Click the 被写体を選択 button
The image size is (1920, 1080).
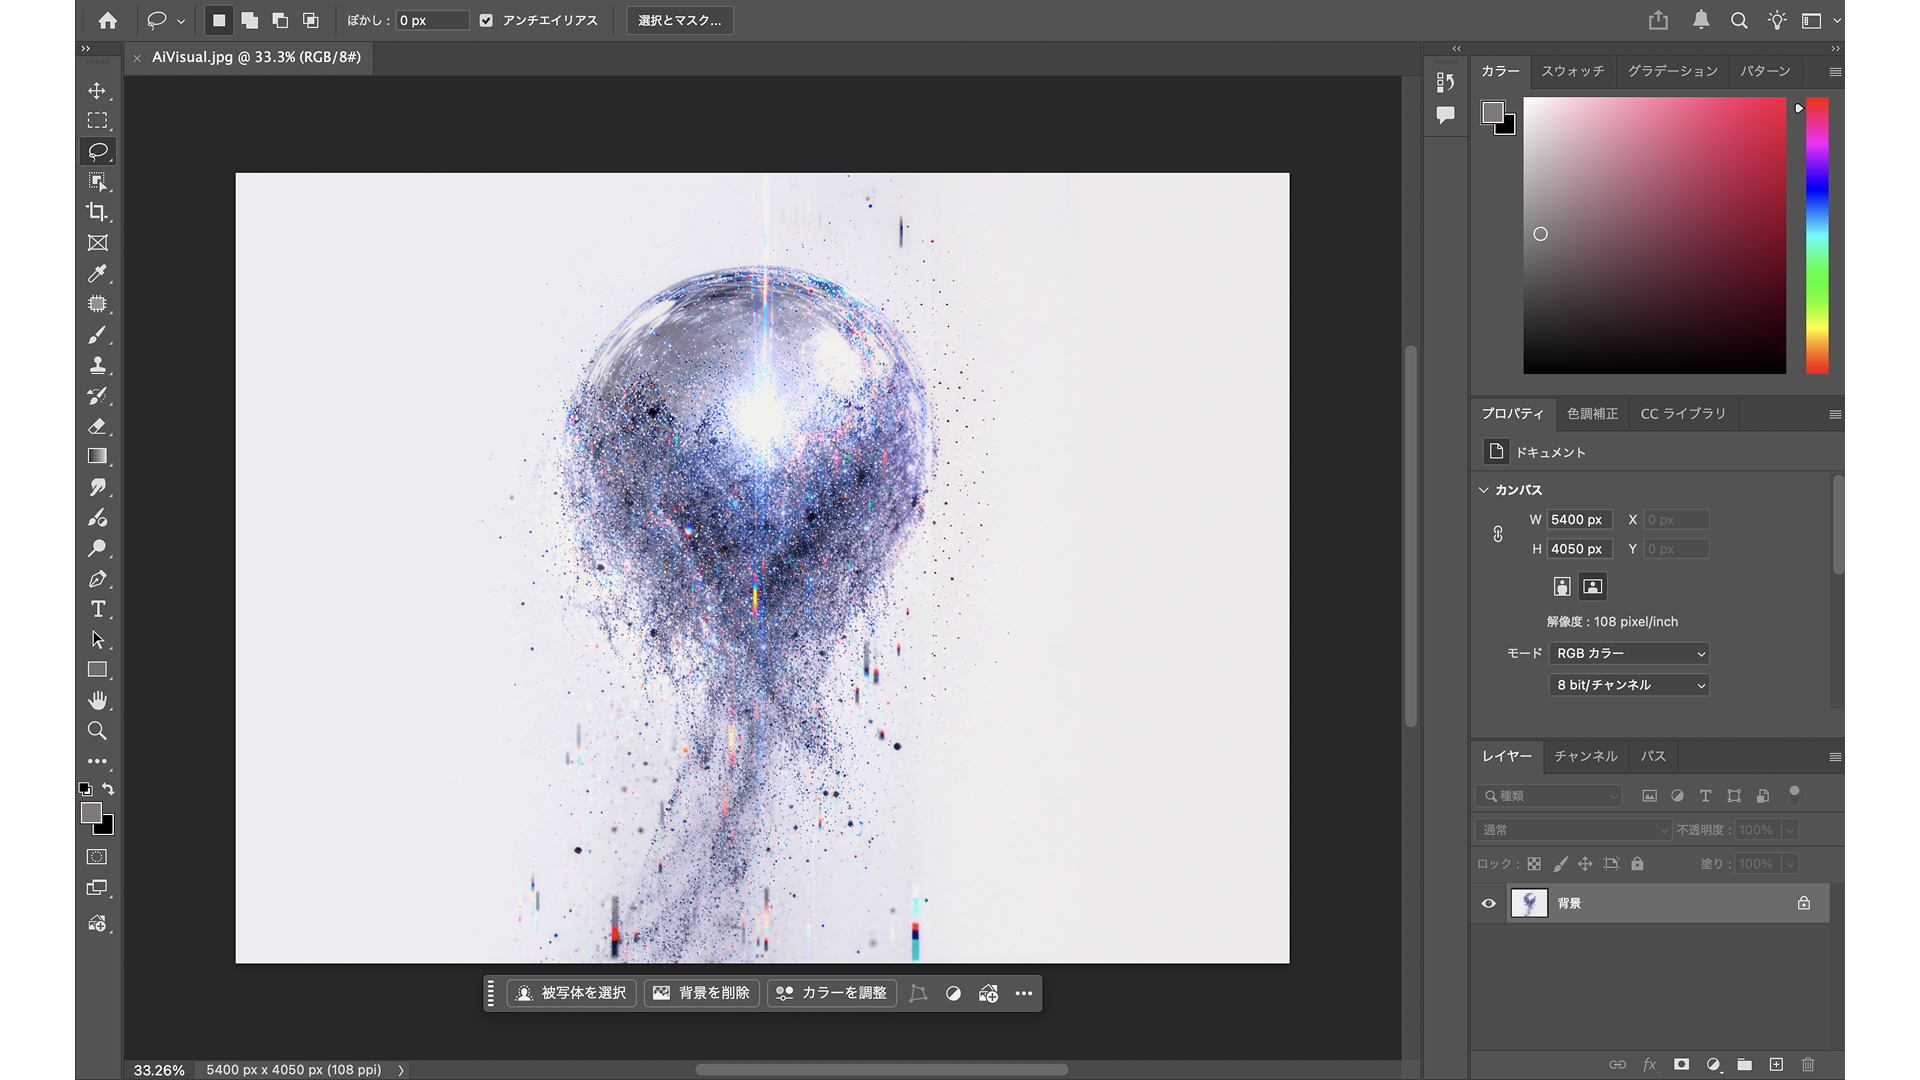click(572, 993)
